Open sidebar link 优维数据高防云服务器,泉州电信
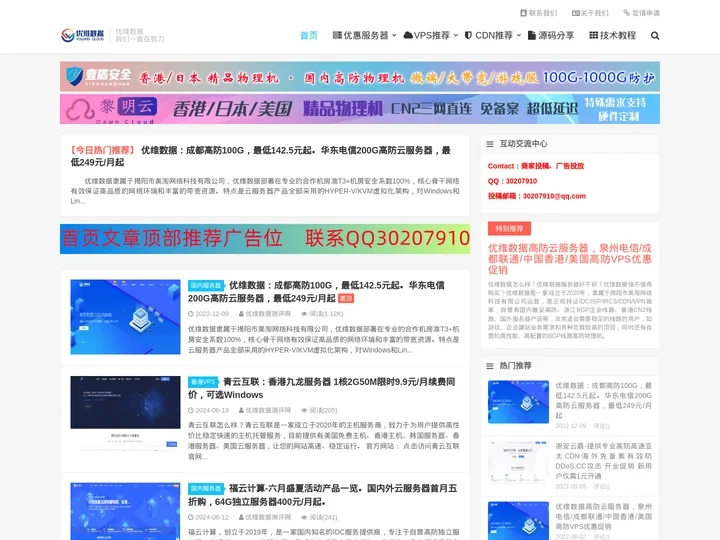 pyautogui.click(x=603, y=517)
